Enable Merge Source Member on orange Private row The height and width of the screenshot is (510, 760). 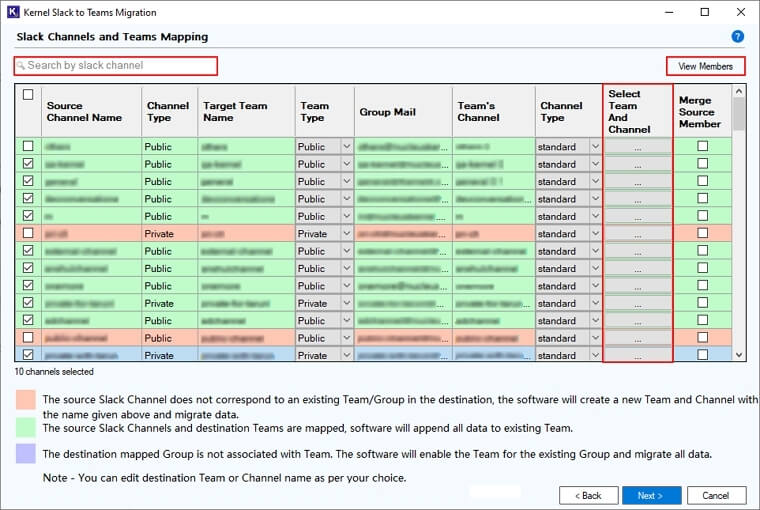(x=702, y=233)
